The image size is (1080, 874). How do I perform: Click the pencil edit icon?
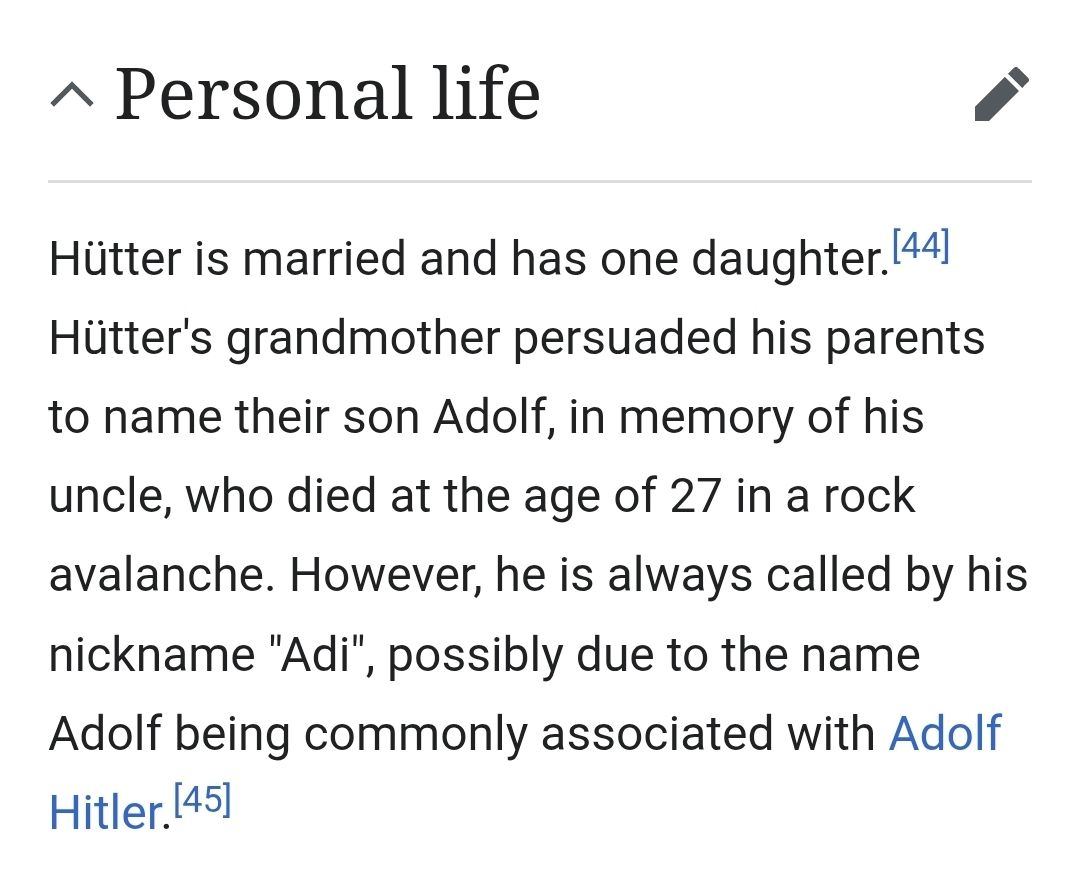click(x=1001, y=95)
